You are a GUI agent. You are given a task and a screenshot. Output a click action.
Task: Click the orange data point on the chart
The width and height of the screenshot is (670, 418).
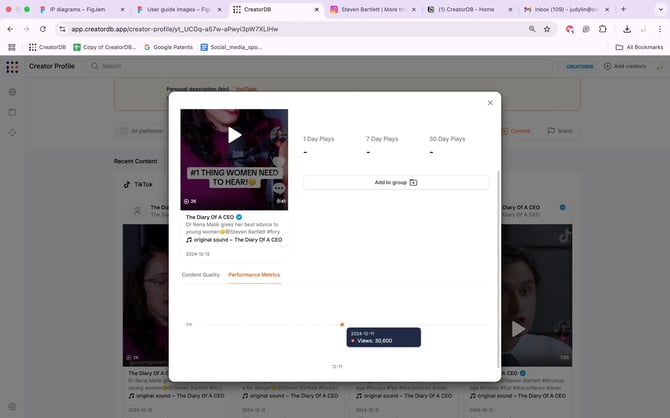click(342, 325)
